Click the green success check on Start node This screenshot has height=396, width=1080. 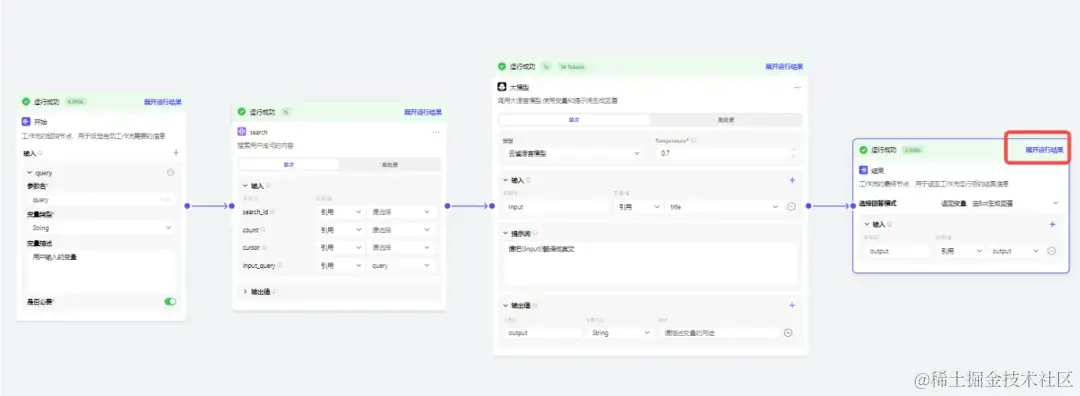(26, 101)
